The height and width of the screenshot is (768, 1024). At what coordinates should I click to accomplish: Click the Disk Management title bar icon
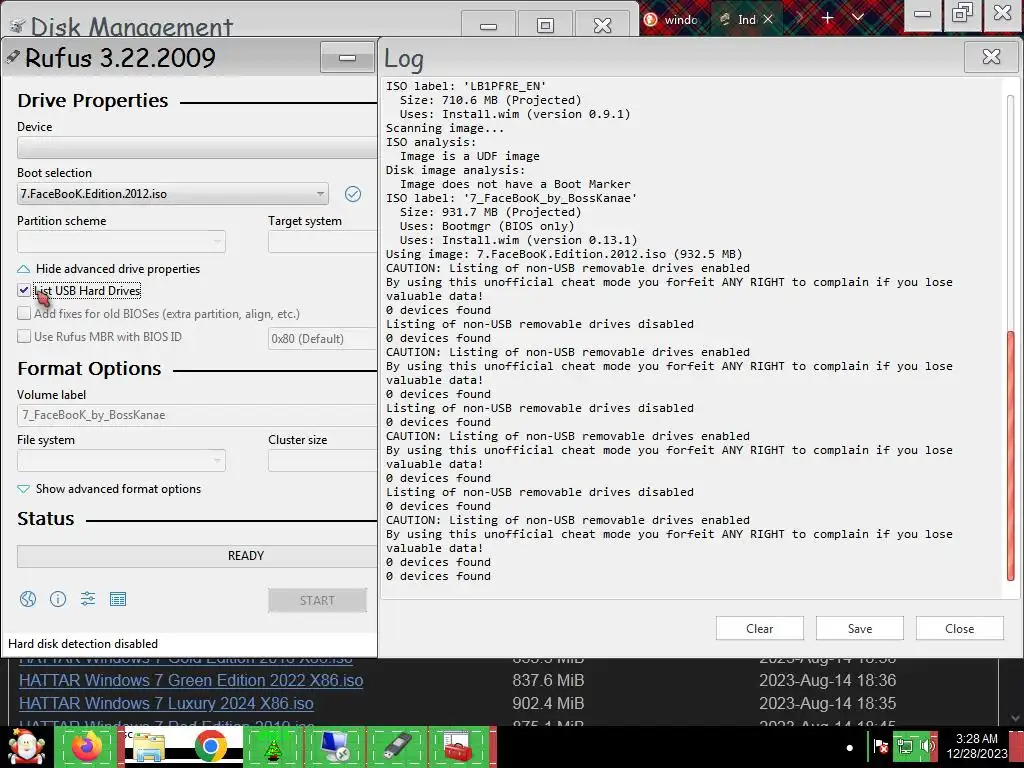click(17, 26)
